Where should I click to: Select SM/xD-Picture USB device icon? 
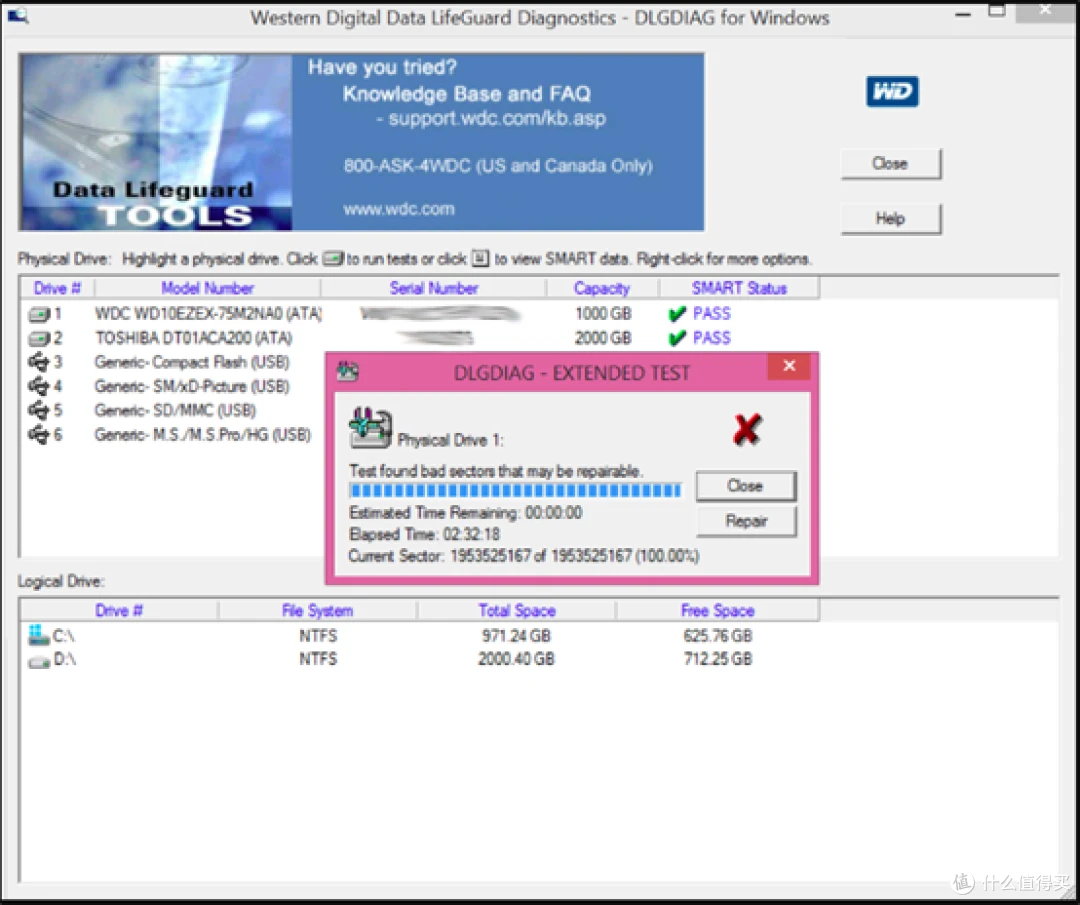[x=39, y=386]
